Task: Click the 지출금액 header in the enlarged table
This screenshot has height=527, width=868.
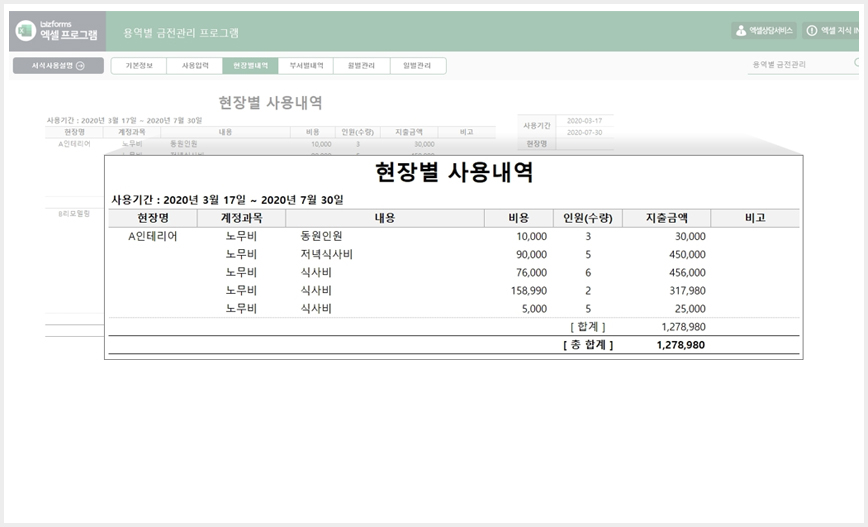Action: click(x=666, y=218)
